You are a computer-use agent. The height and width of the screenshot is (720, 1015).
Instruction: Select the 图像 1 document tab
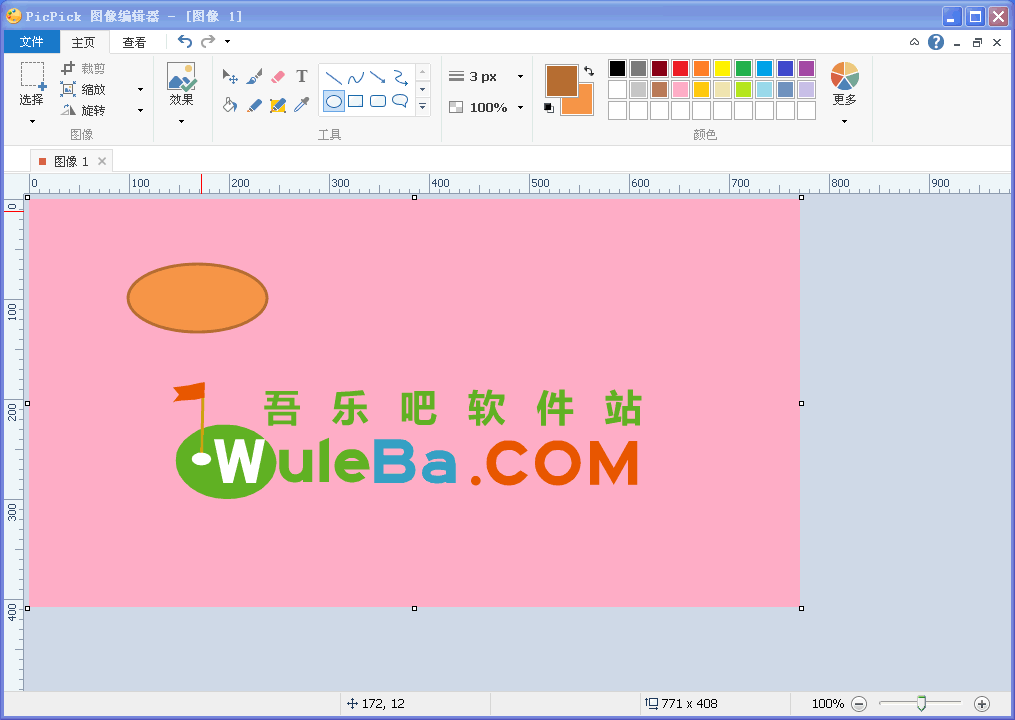71,161
